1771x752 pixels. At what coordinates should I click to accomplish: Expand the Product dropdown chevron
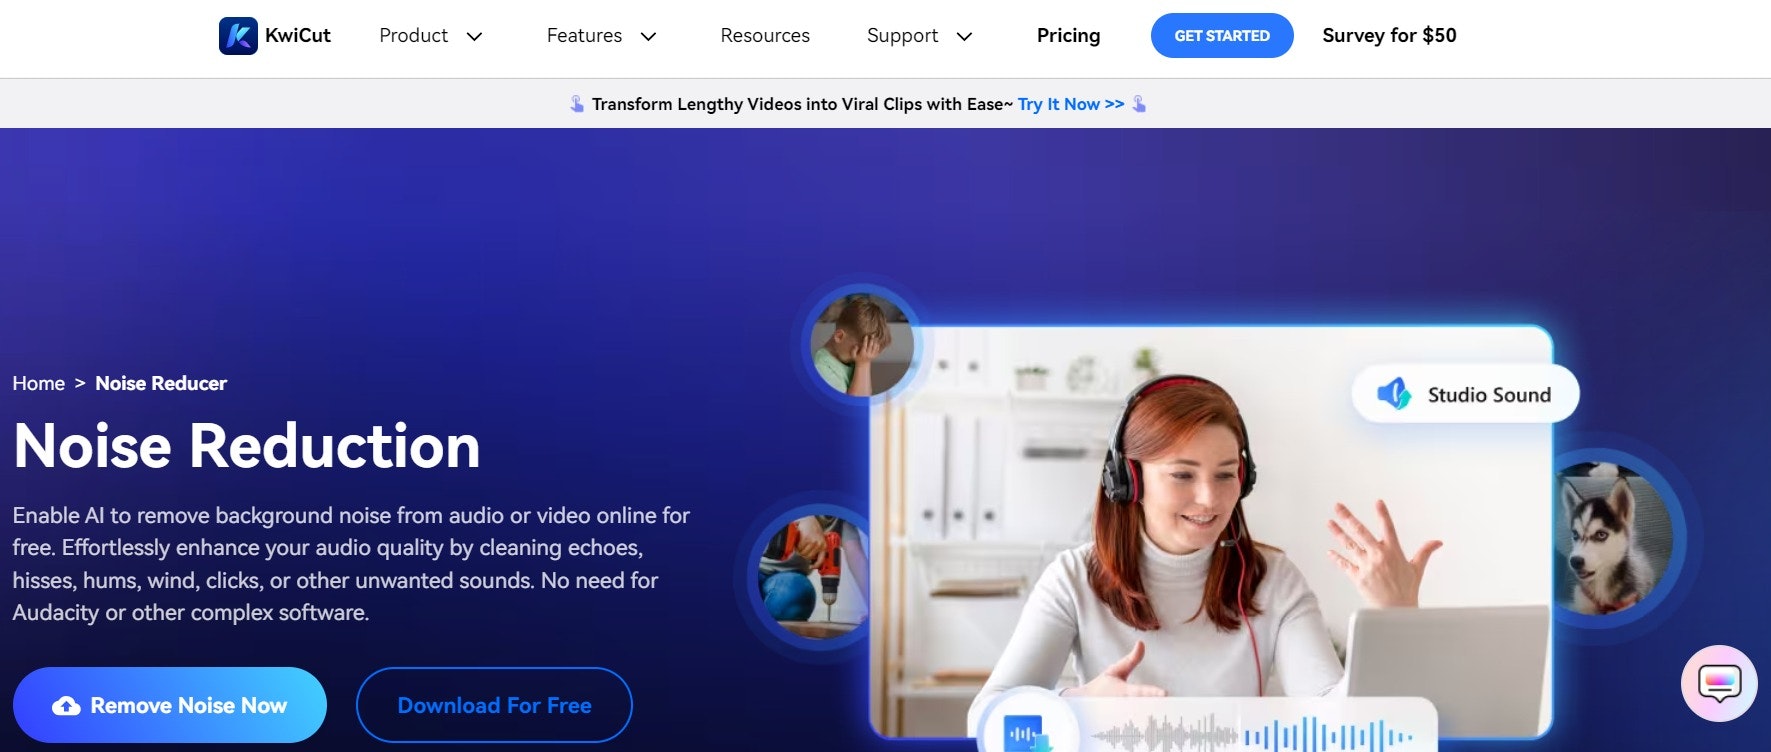tap(475, 37)
